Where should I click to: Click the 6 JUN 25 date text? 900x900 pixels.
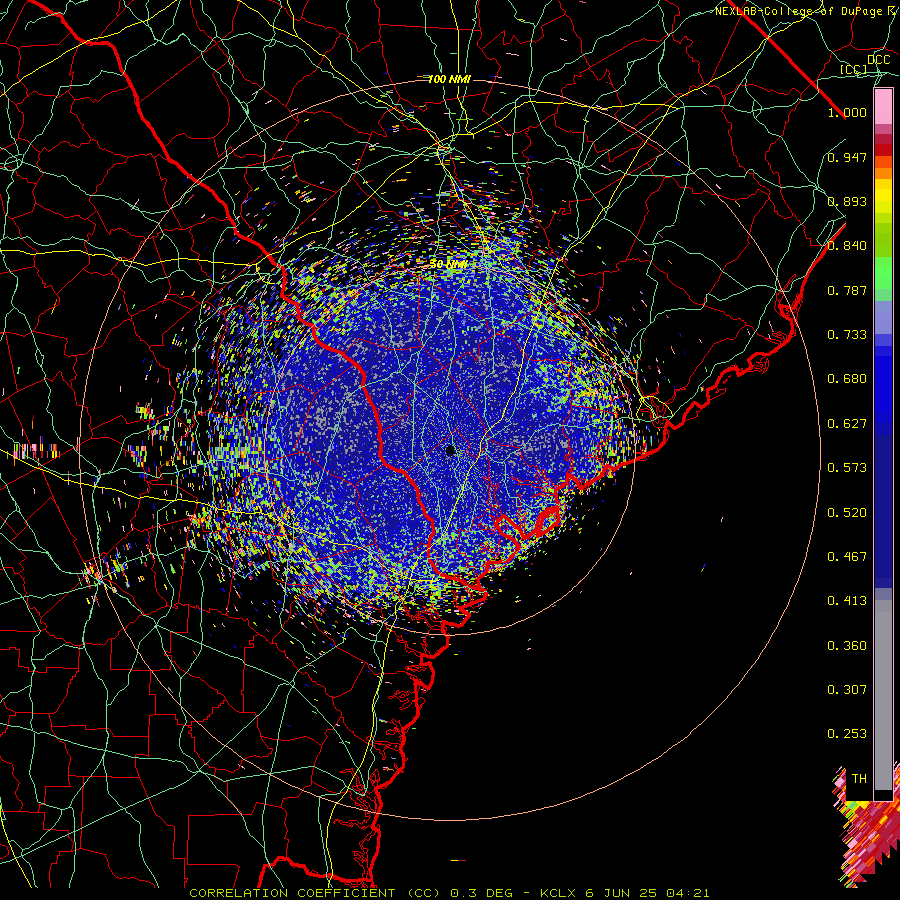point(621,893)
